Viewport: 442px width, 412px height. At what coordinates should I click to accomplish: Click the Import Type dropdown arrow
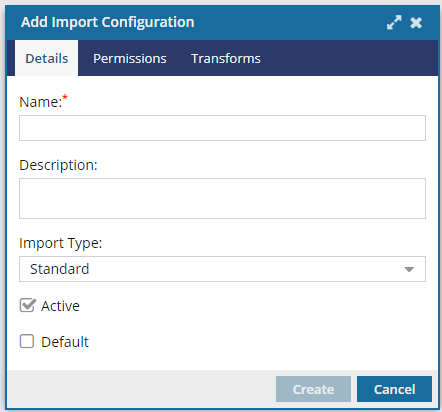pos(409,269)
